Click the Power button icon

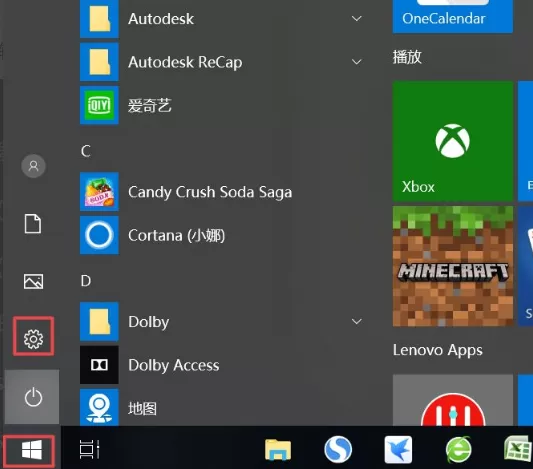point(33,397)
